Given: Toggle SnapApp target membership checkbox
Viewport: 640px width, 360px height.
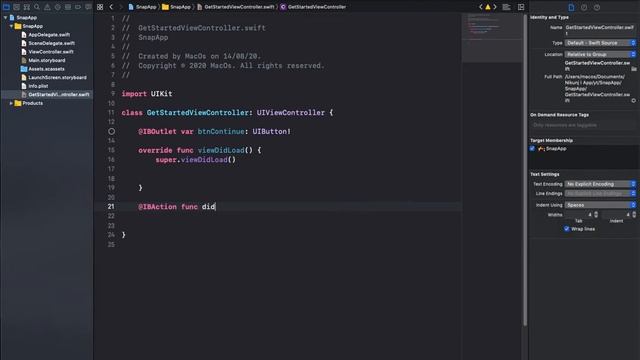Looking at the screenshot, I should click(532, 149).
